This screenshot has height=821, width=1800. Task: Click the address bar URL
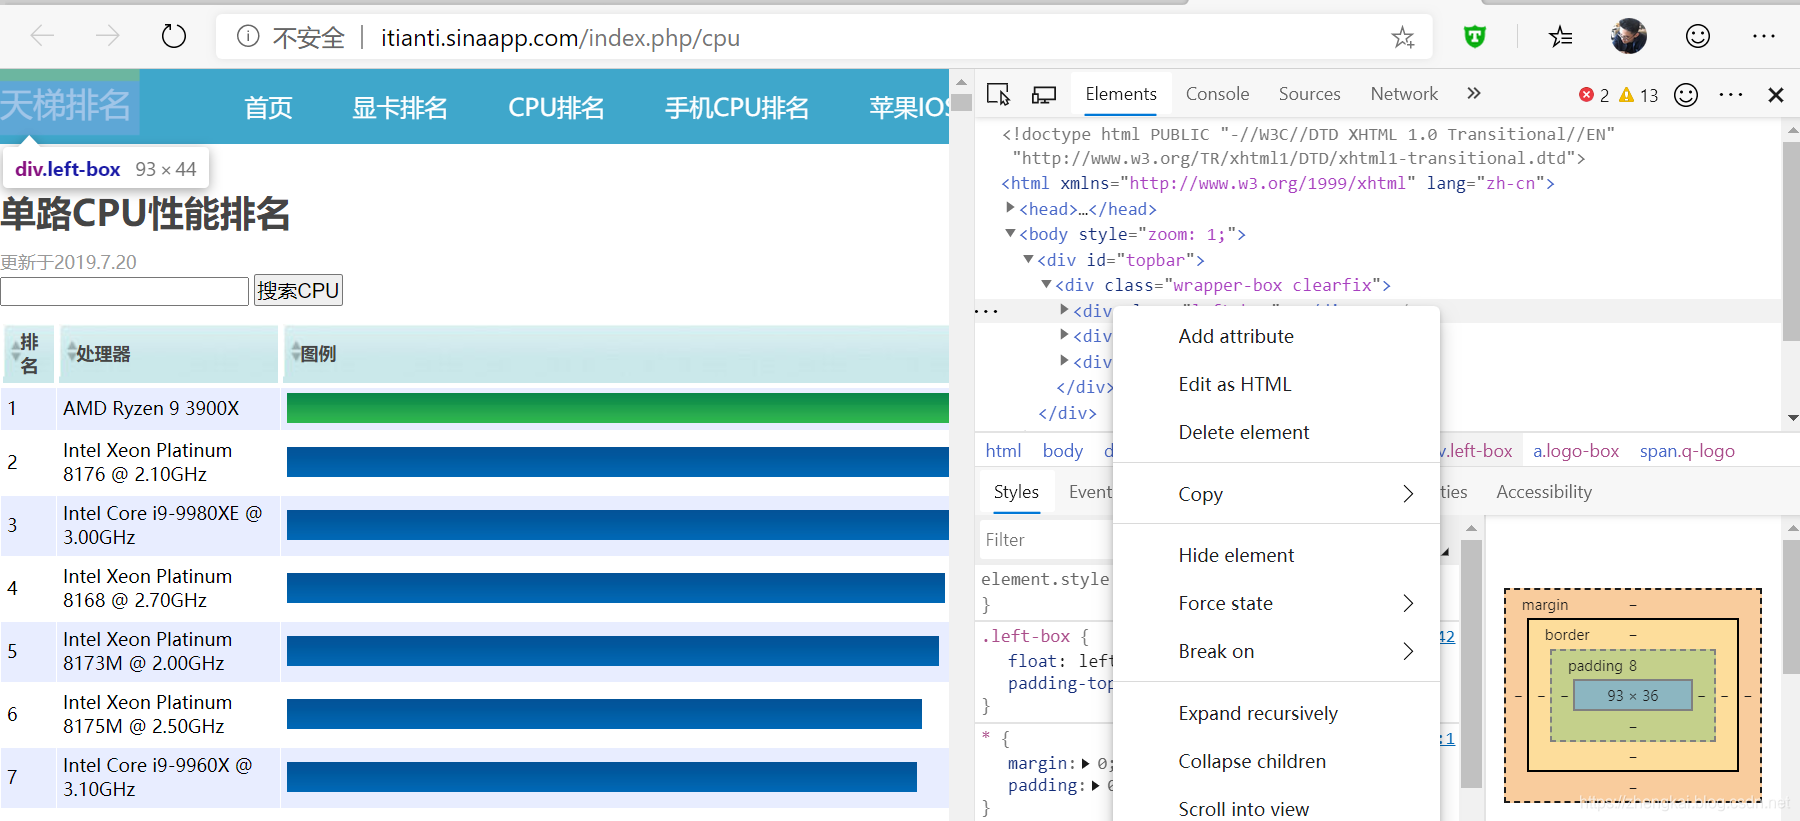coord(560,38)
